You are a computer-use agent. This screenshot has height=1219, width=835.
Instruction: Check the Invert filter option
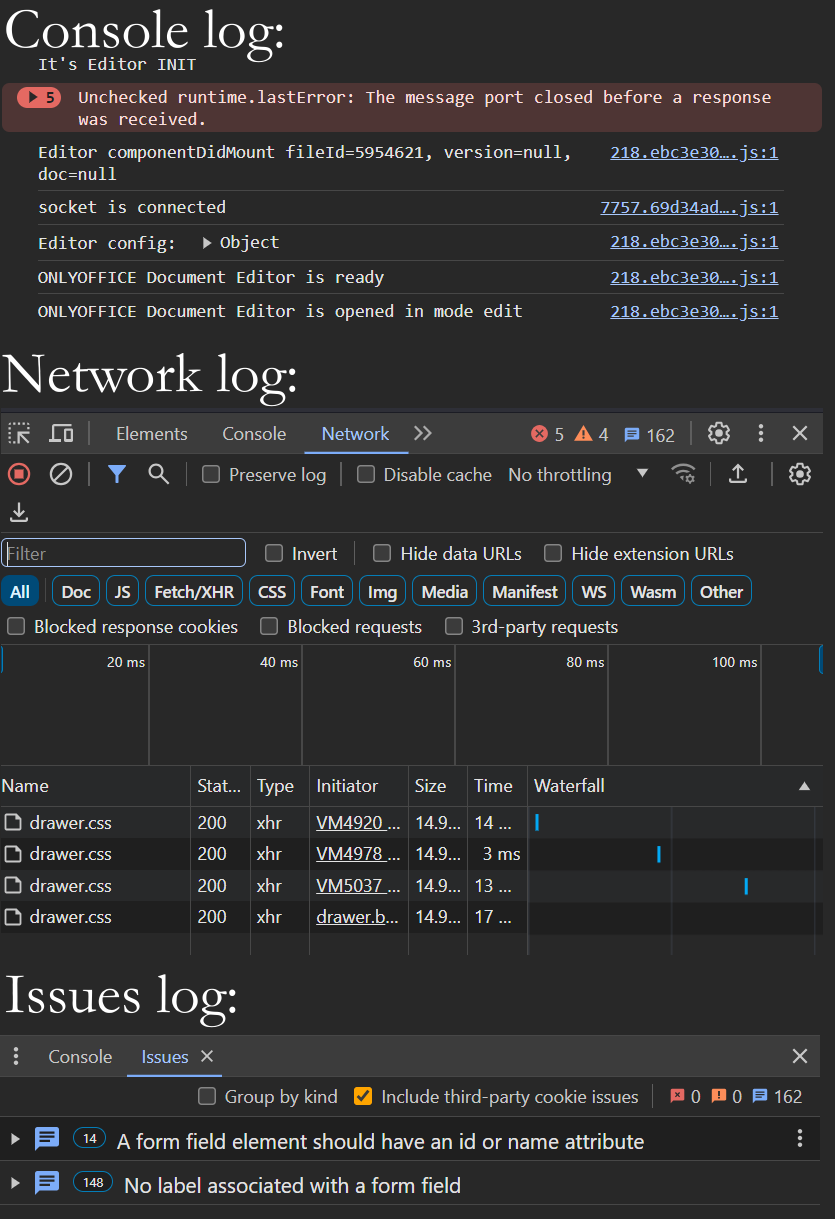[274, 553]
